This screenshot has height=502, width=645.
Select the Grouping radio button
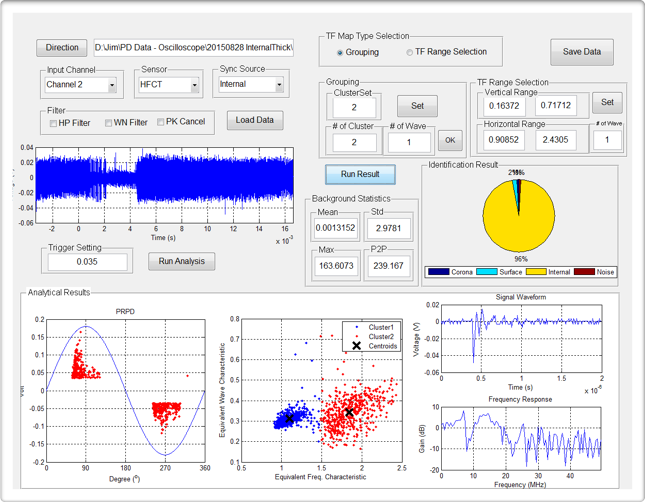click(341, 52)
